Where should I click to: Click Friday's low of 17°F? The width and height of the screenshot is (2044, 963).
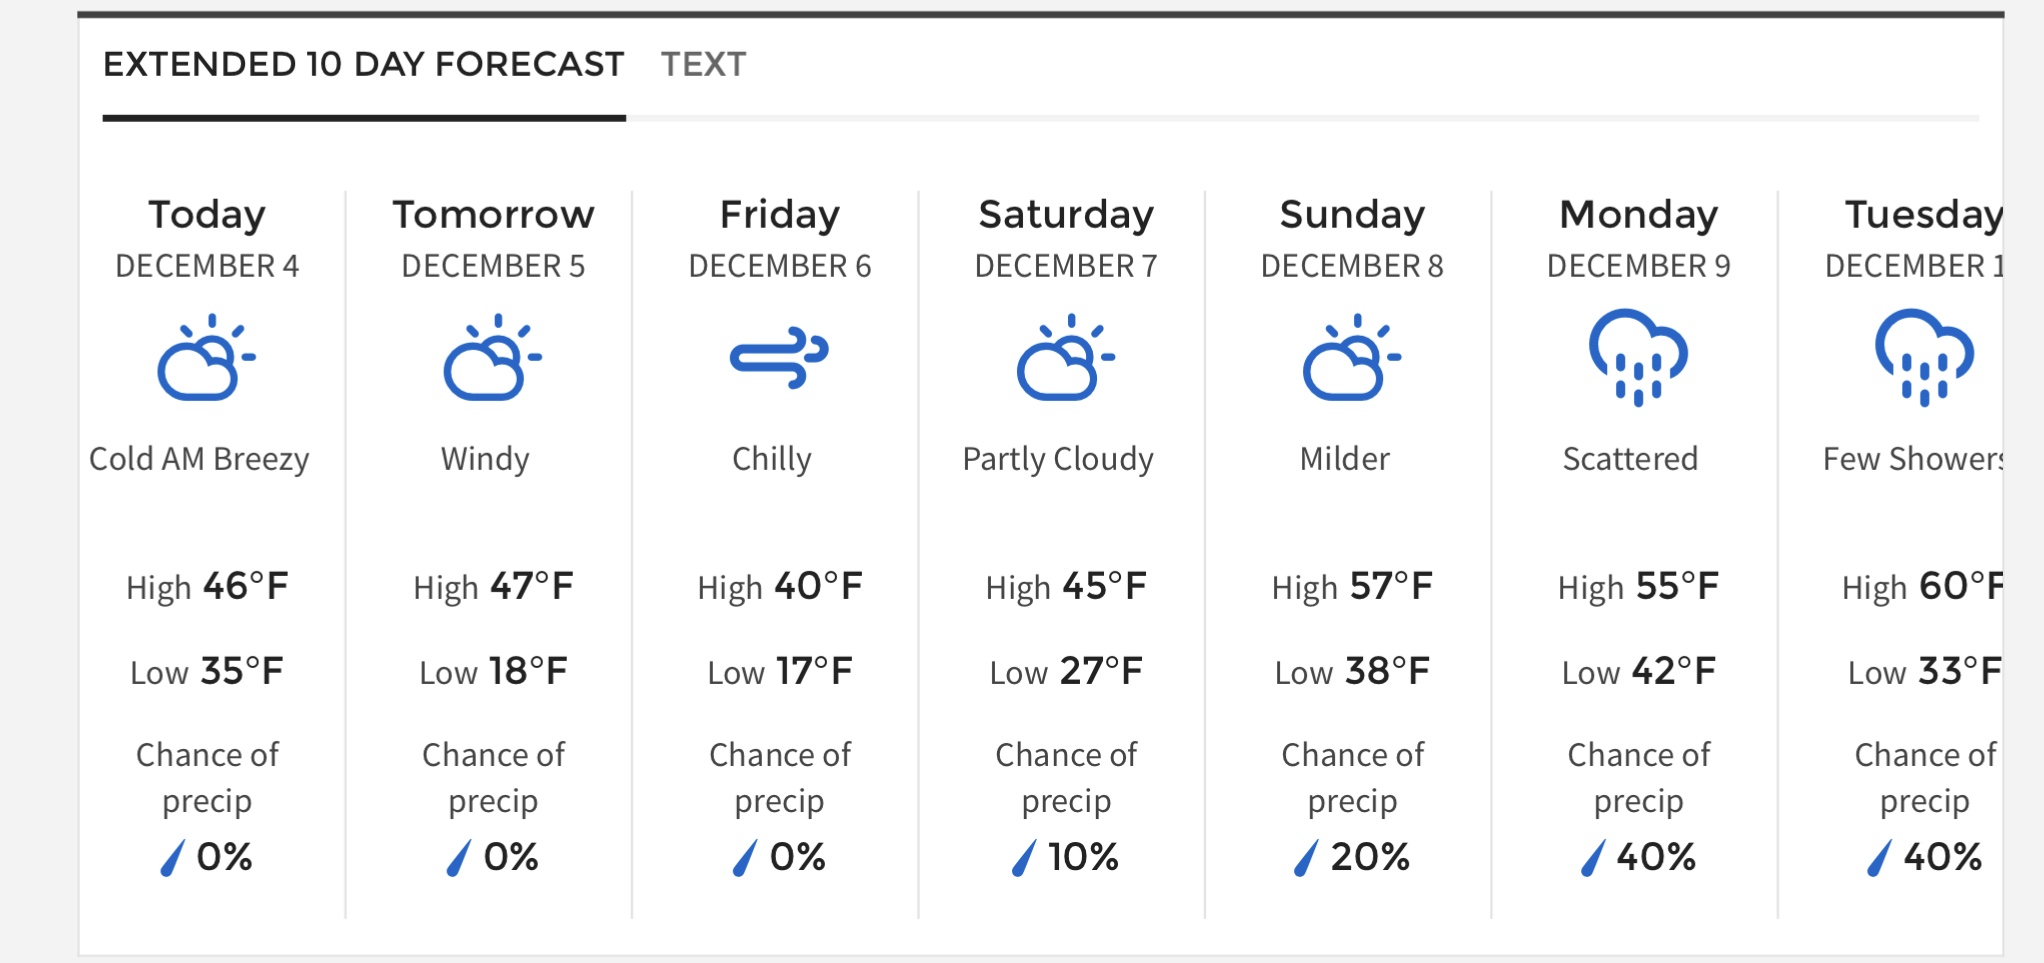[780, 672]
